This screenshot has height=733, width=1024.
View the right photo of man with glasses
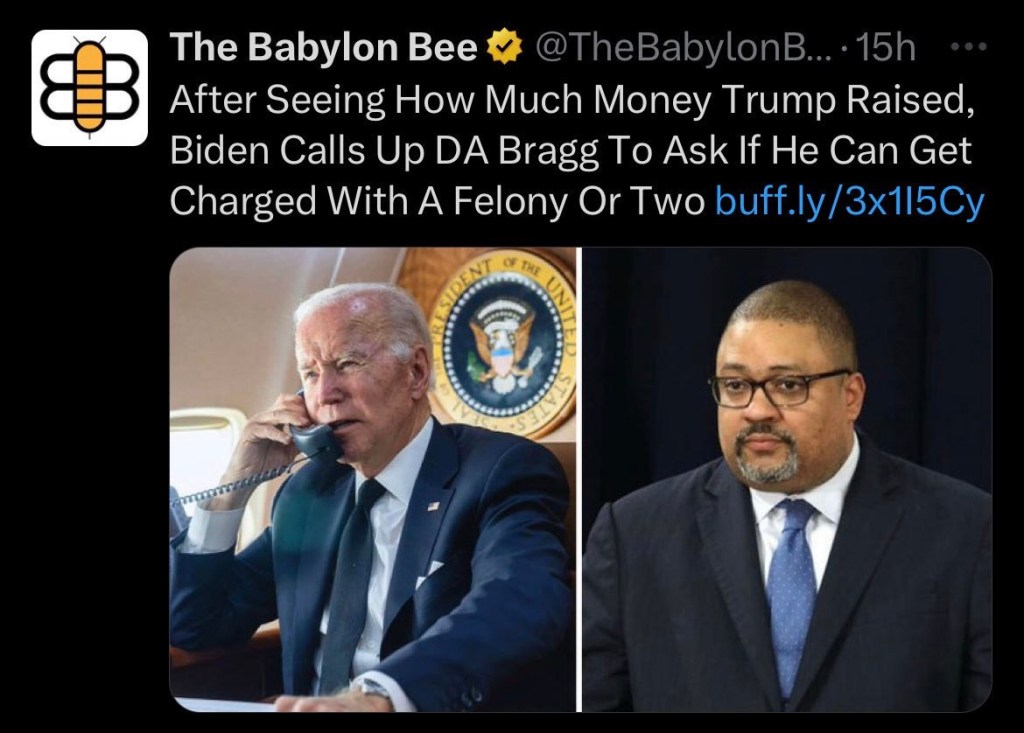pyautogui.click(x=787, y=480)
